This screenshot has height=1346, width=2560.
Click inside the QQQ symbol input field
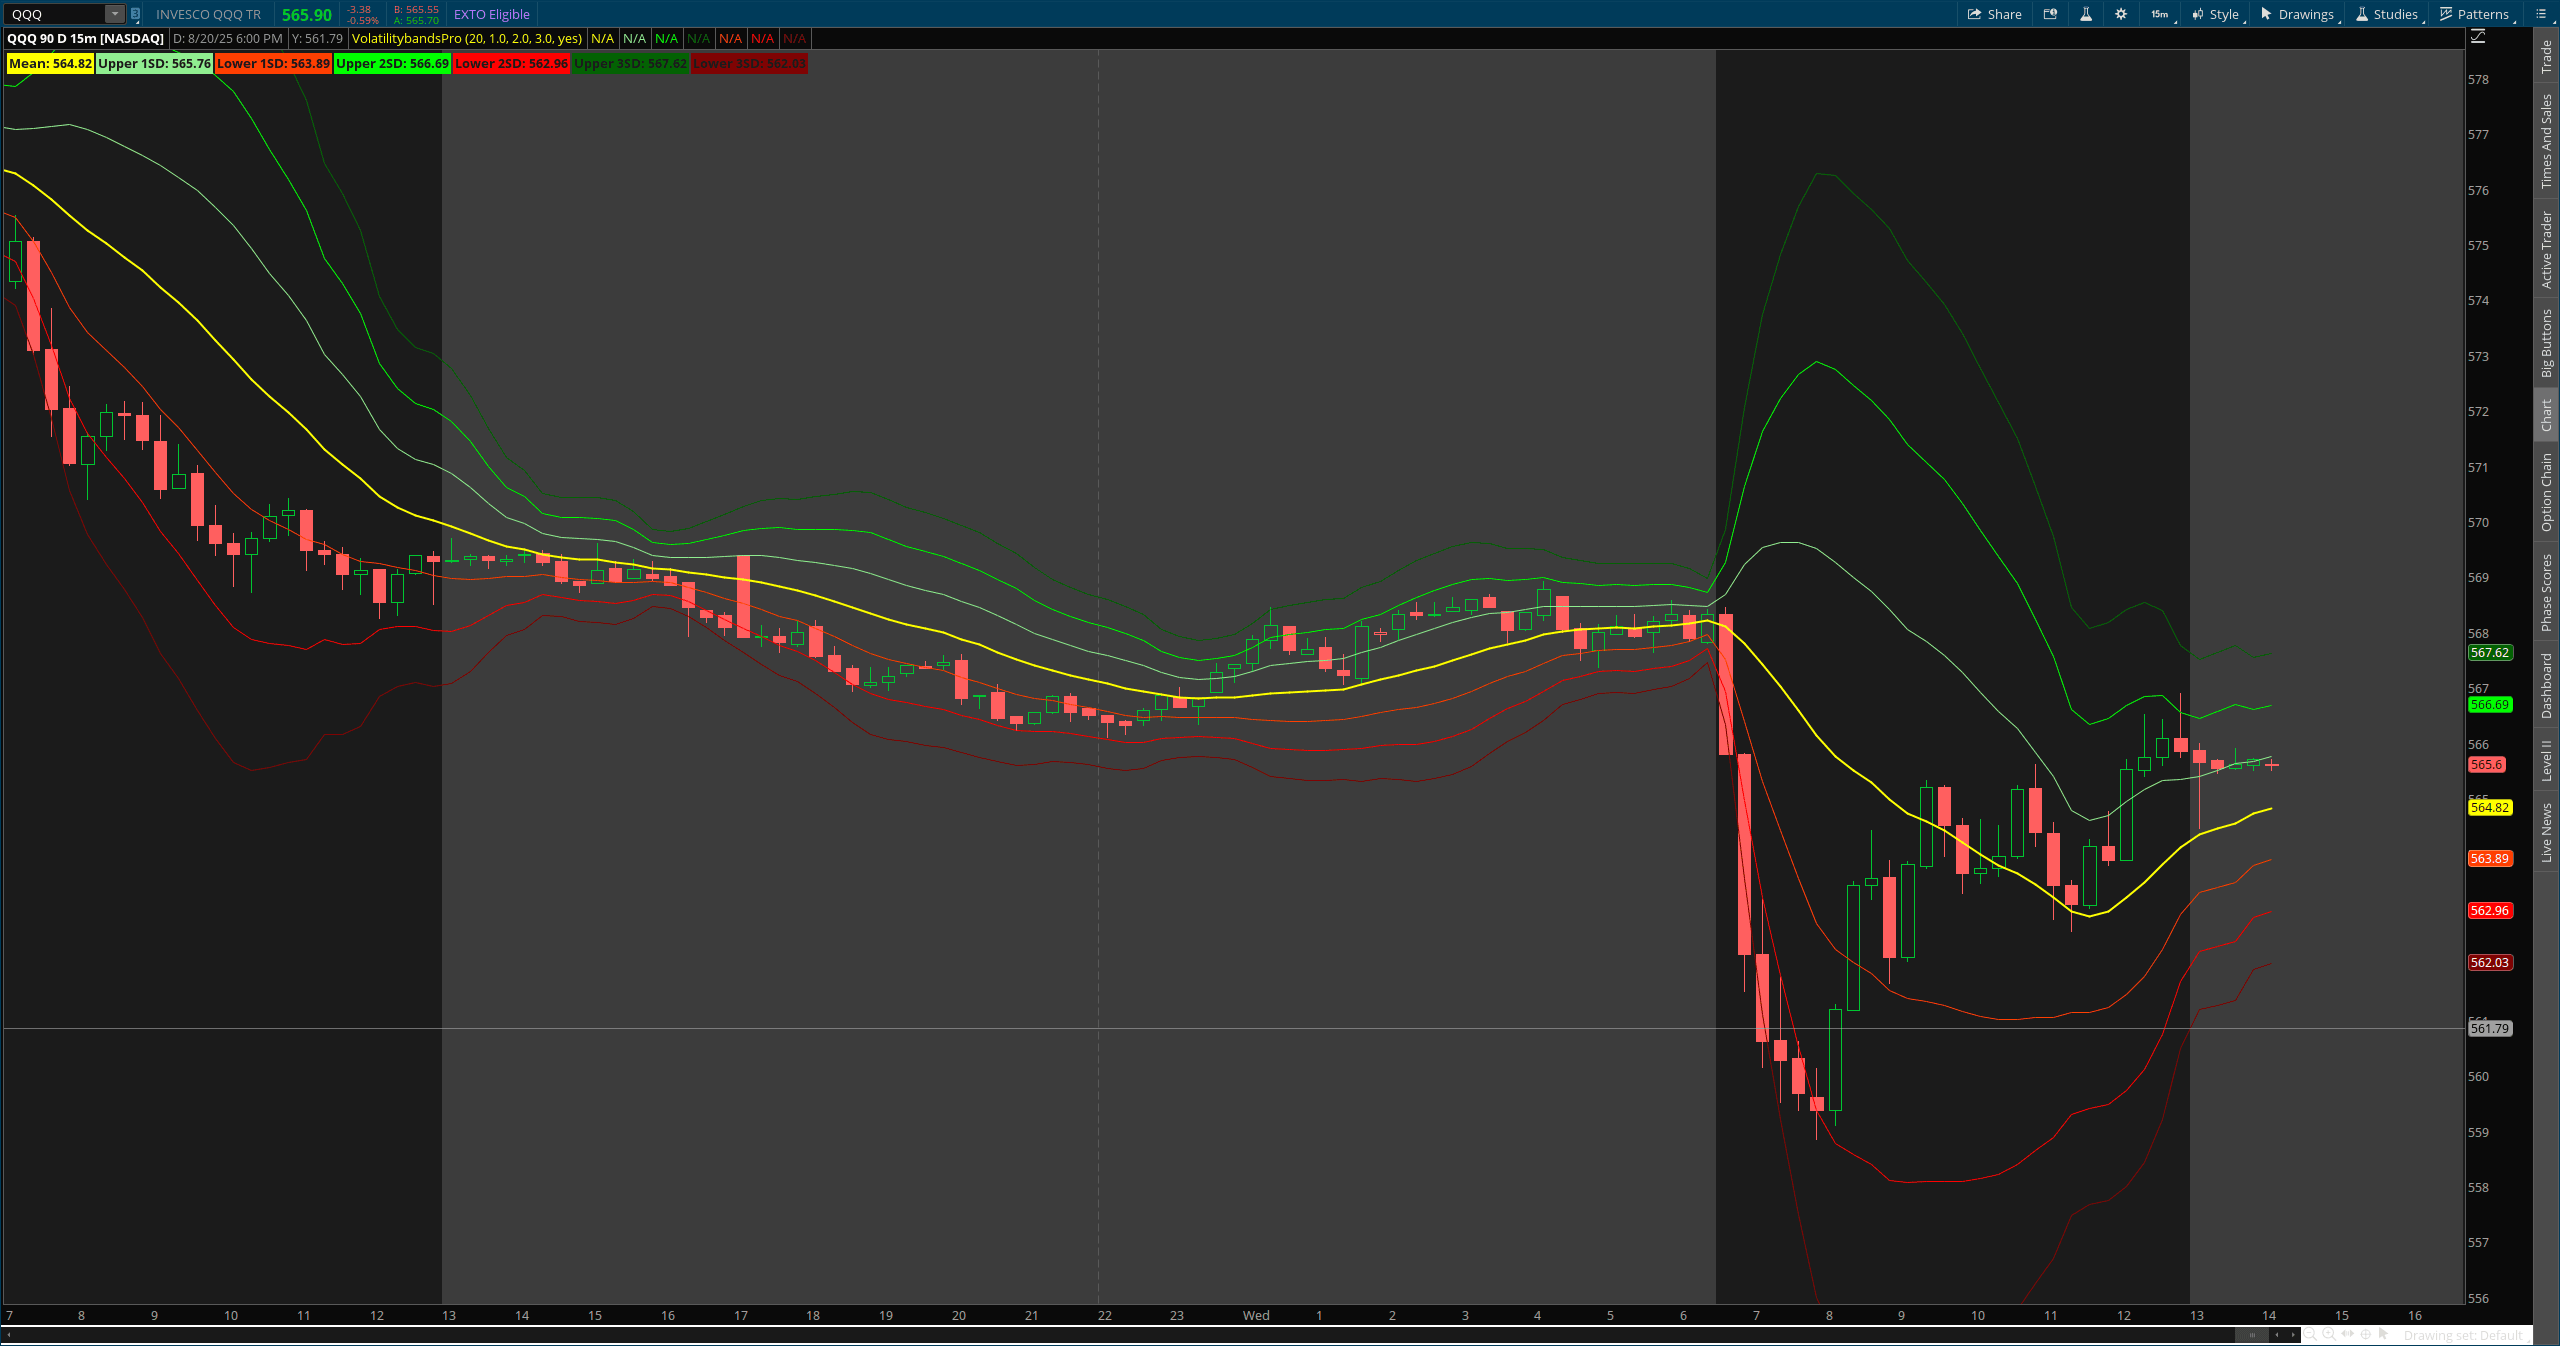coord(55,14)
